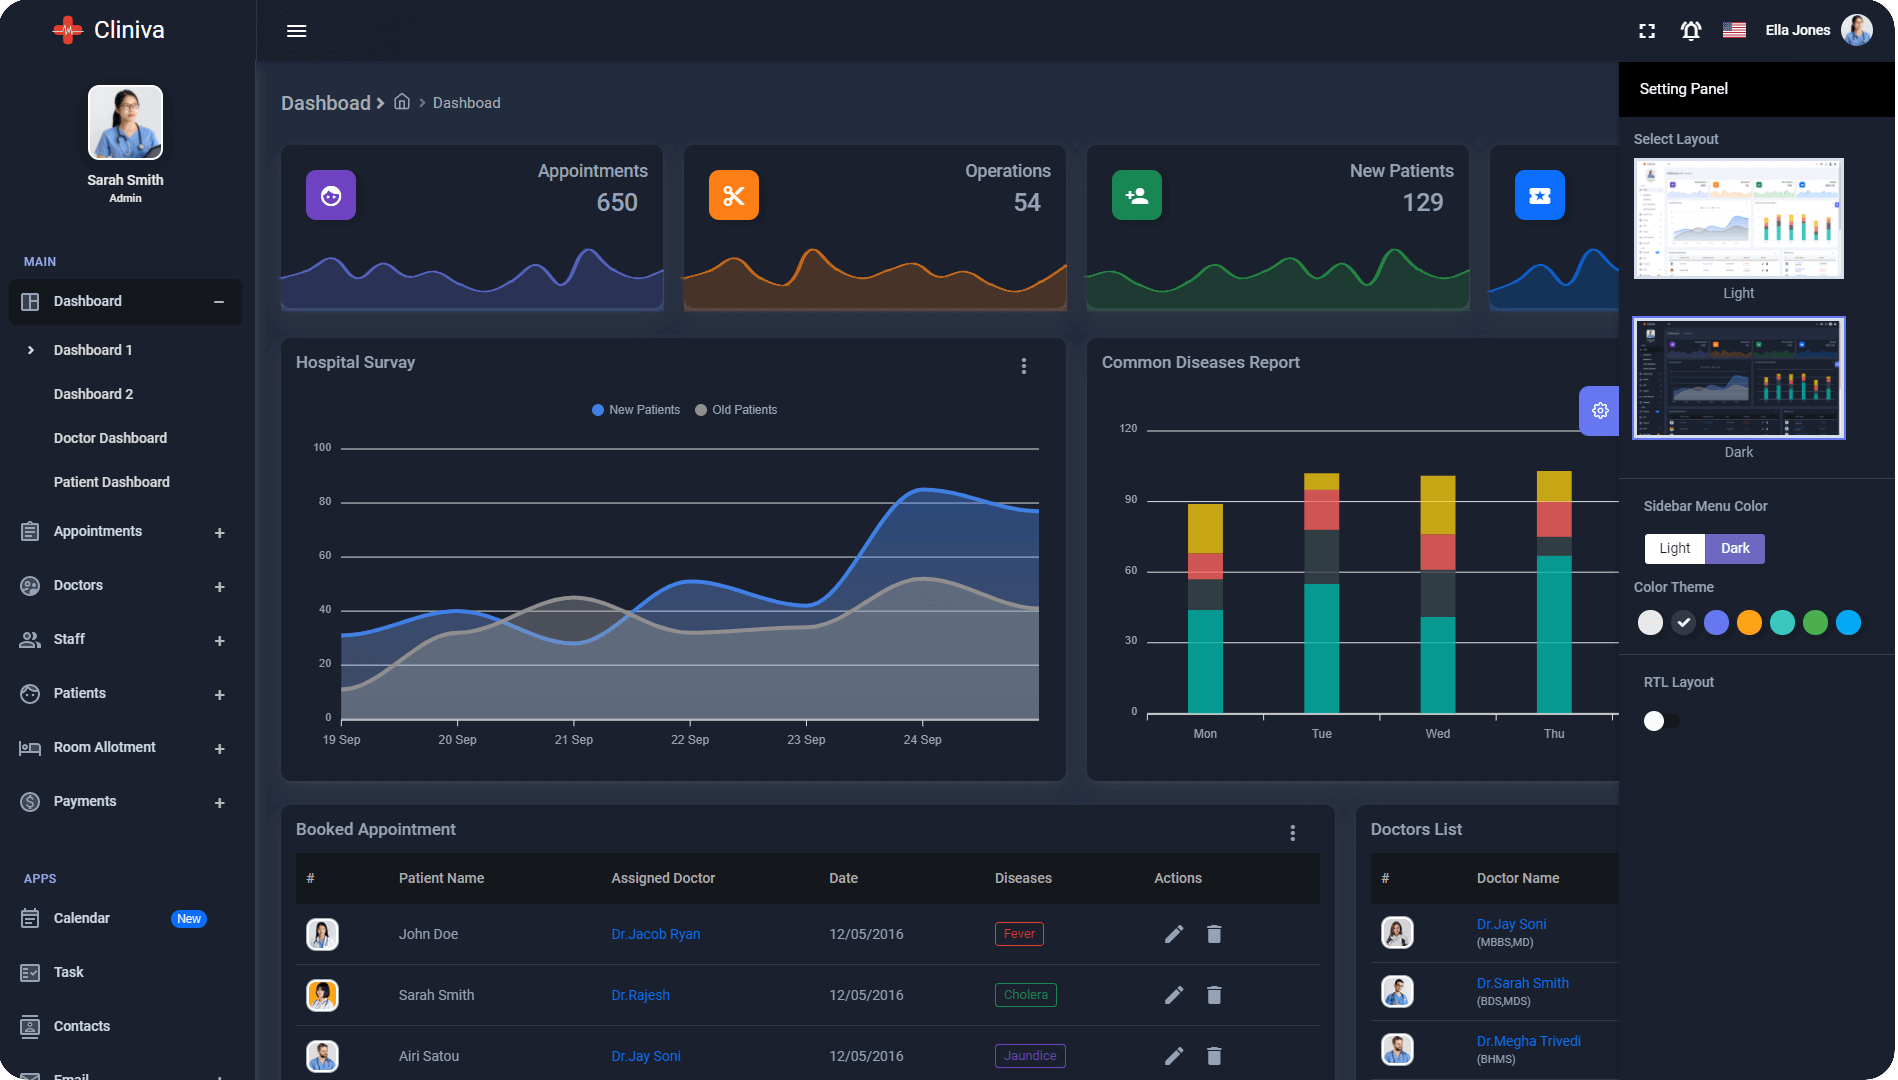Edit John Doe appointment with the pencil
This screenshot has height=1080, width=1898.
[x=1174, y=934]
